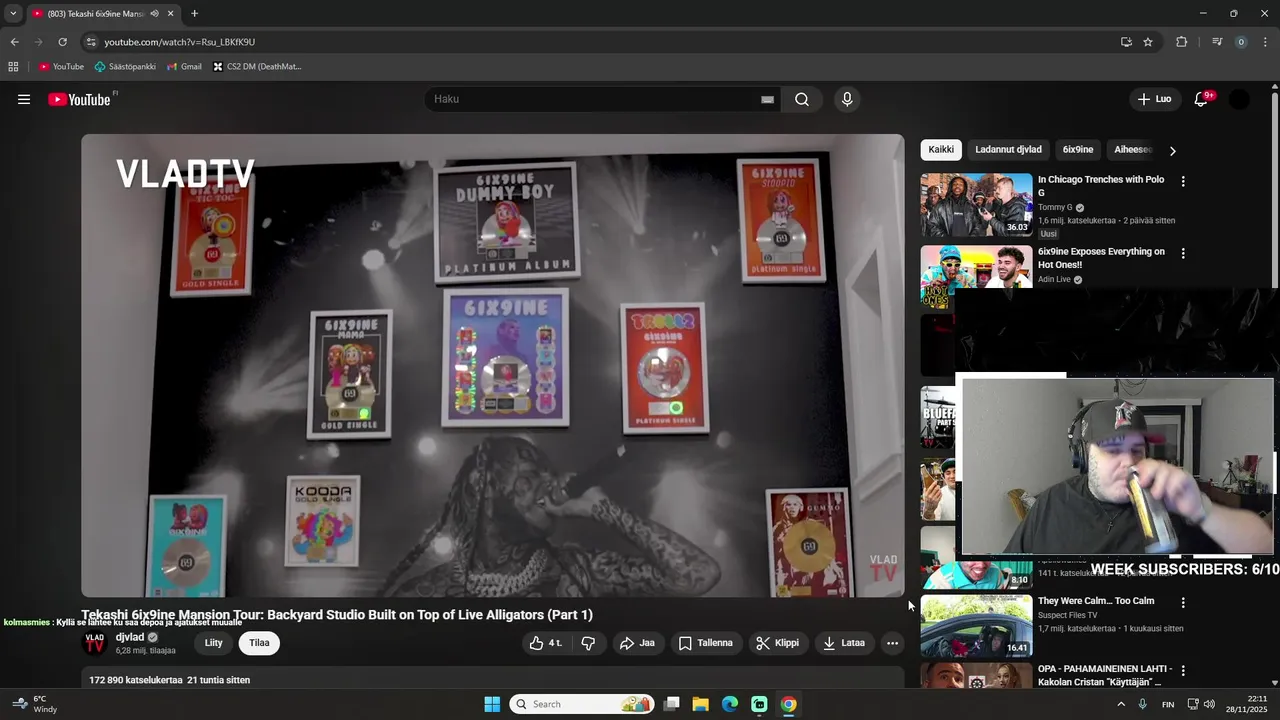Go back with browser back arrow
1280x720 pixels.
pyautogui.click(x=14, y=42)
